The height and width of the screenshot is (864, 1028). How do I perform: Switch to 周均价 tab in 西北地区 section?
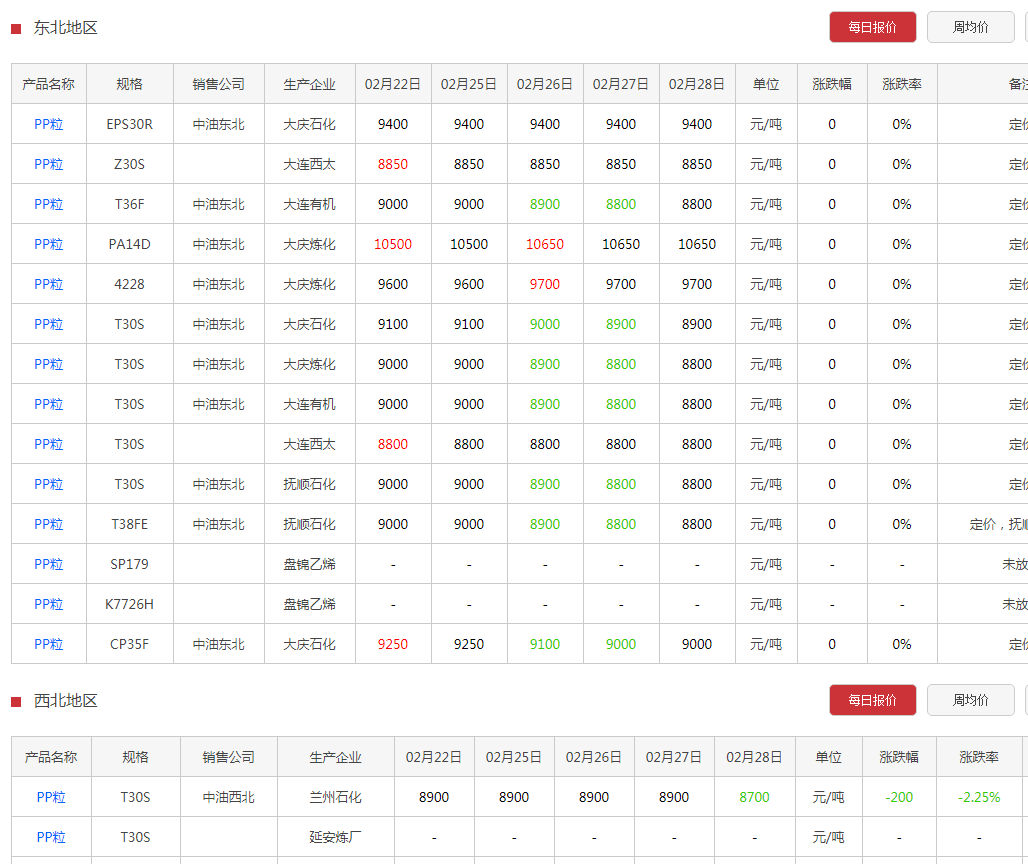point(970,700)
